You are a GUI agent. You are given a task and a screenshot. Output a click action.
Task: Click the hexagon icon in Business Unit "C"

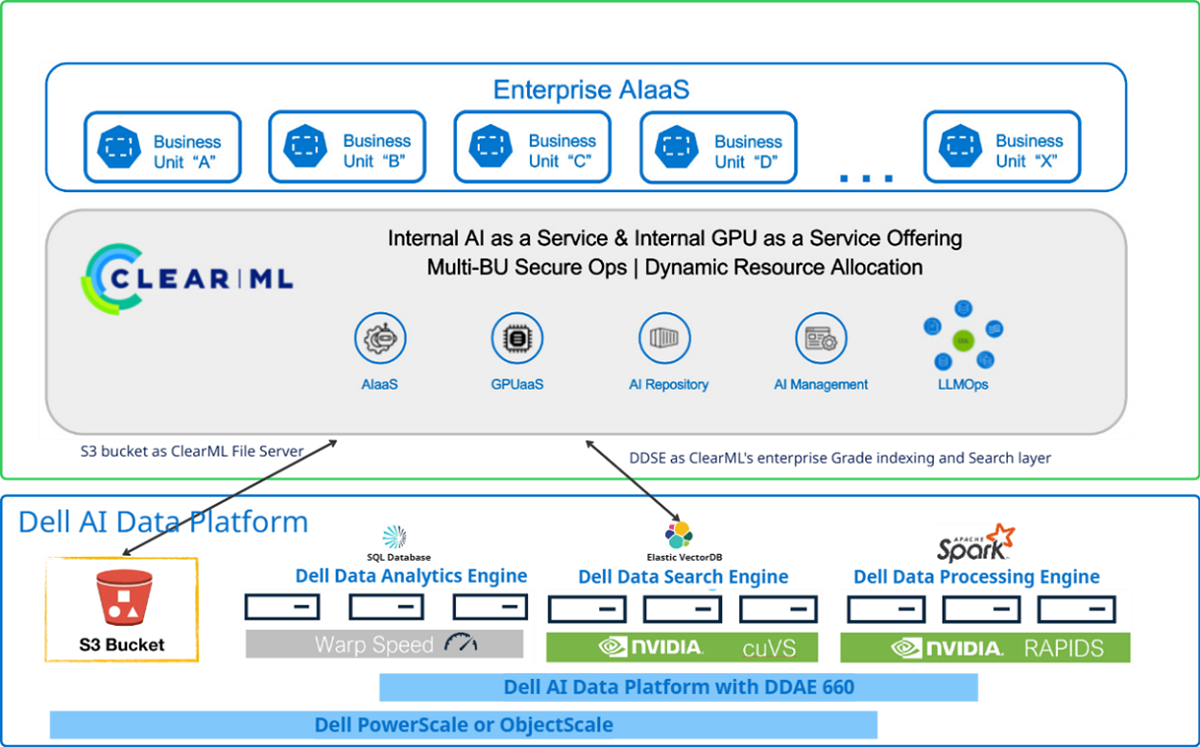[x=490, y=148]
